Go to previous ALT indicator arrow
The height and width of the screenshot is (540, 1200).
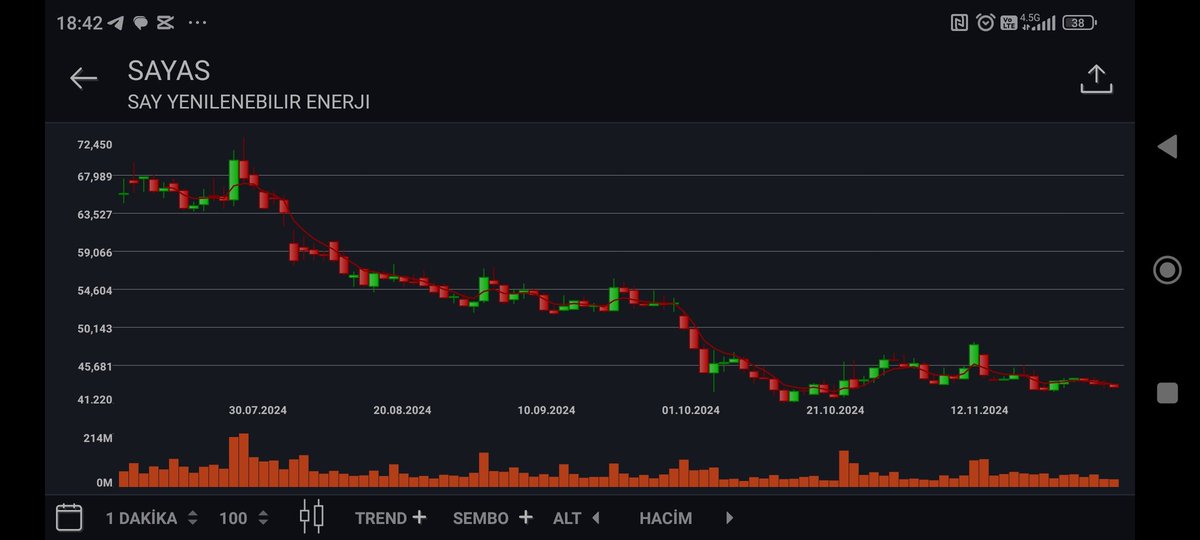pos(596,518)
